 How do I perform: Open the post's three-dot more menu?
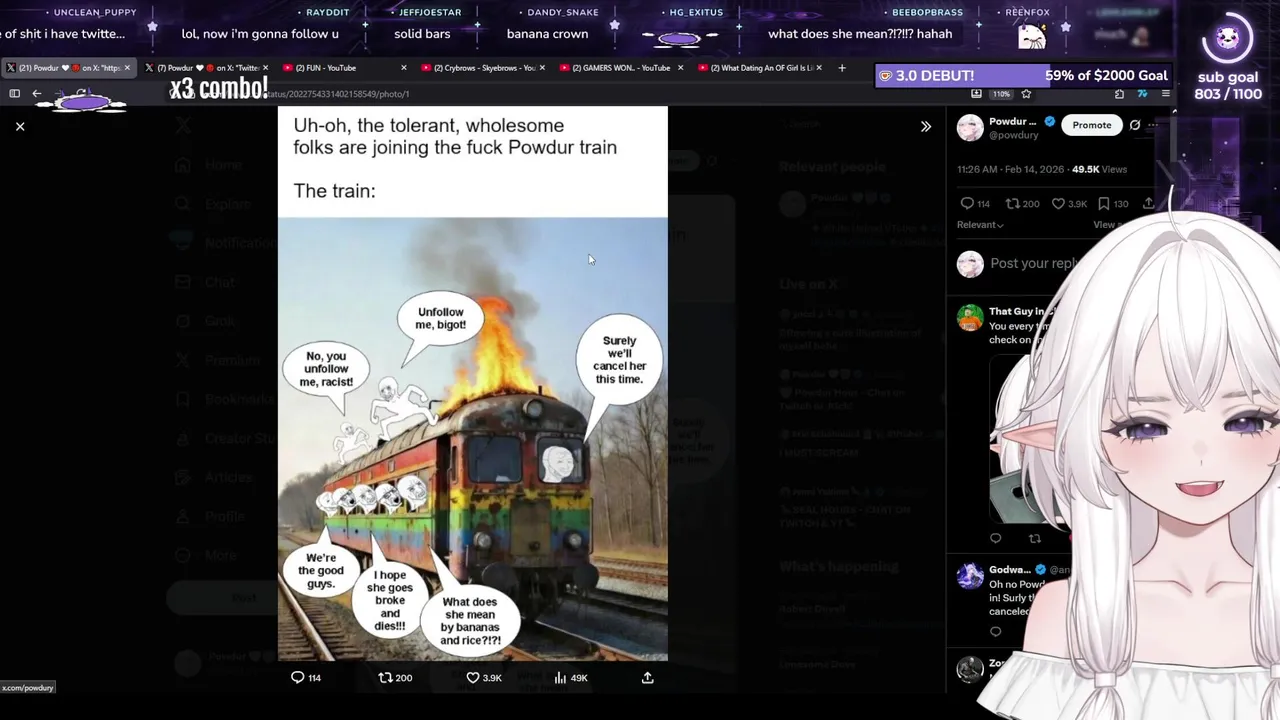pos(1153,125)
